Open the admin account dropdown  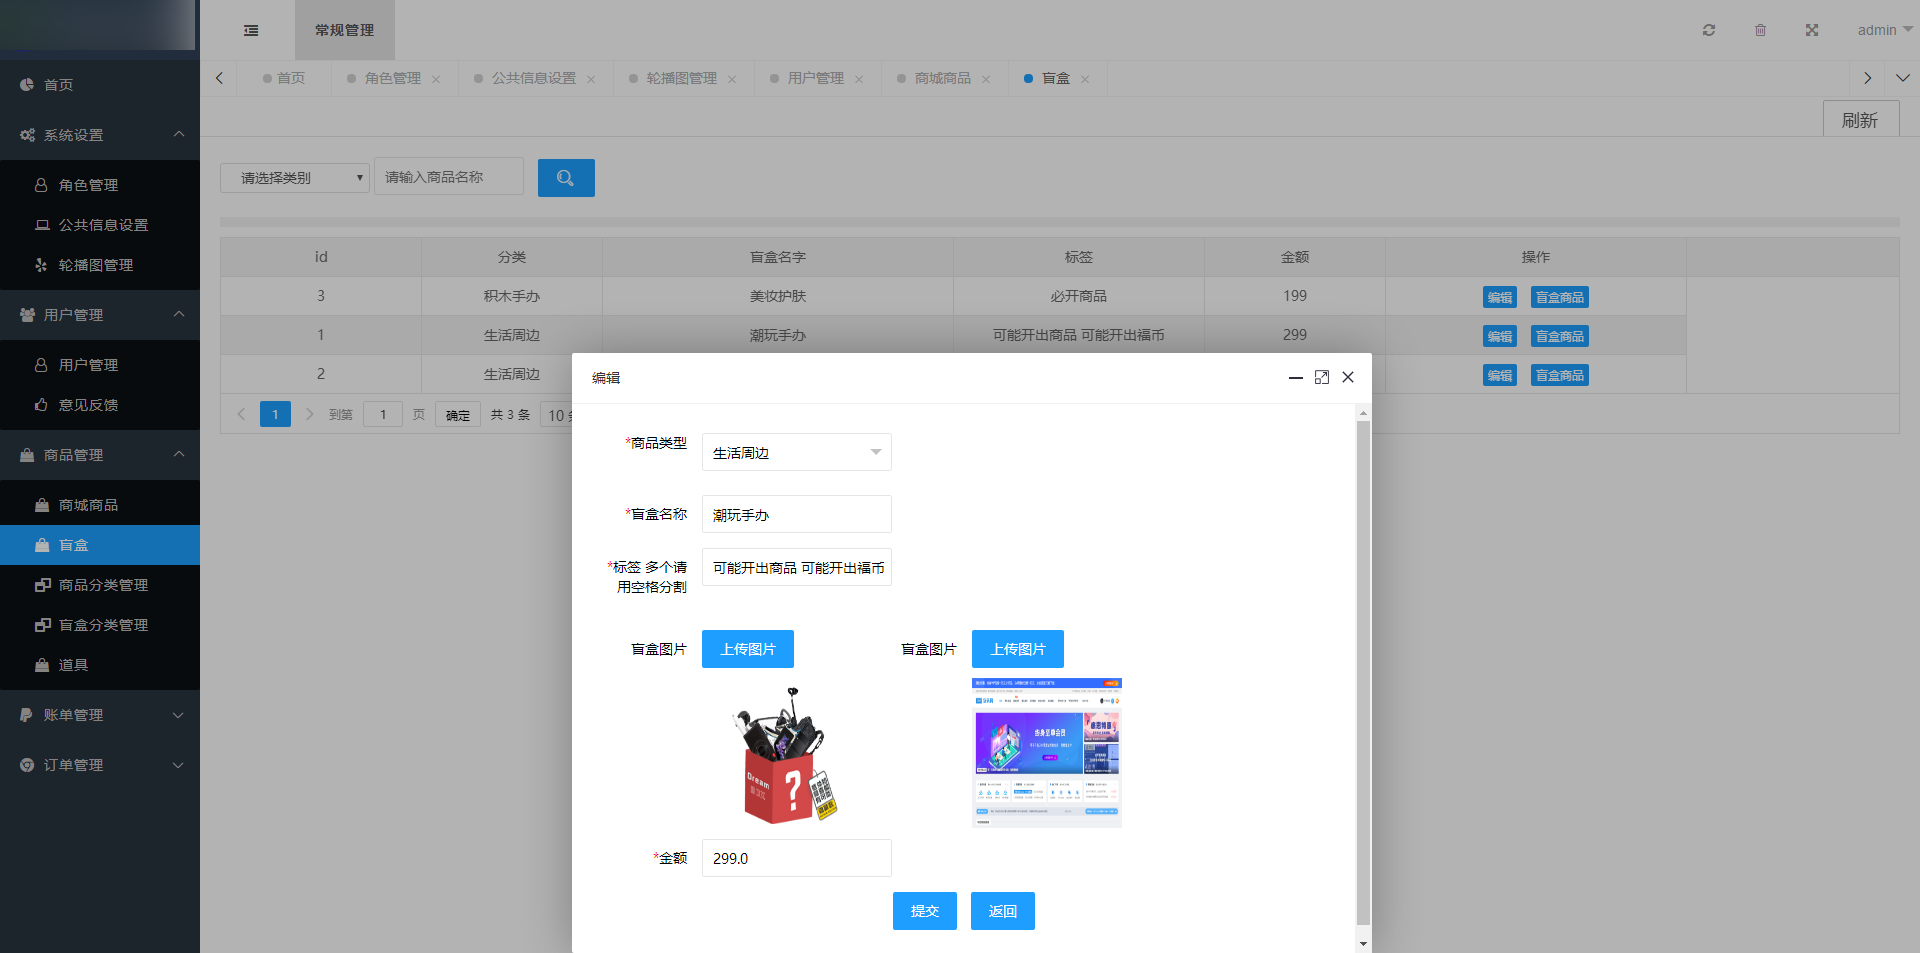pyautogui.click(x=1881, y=30)
